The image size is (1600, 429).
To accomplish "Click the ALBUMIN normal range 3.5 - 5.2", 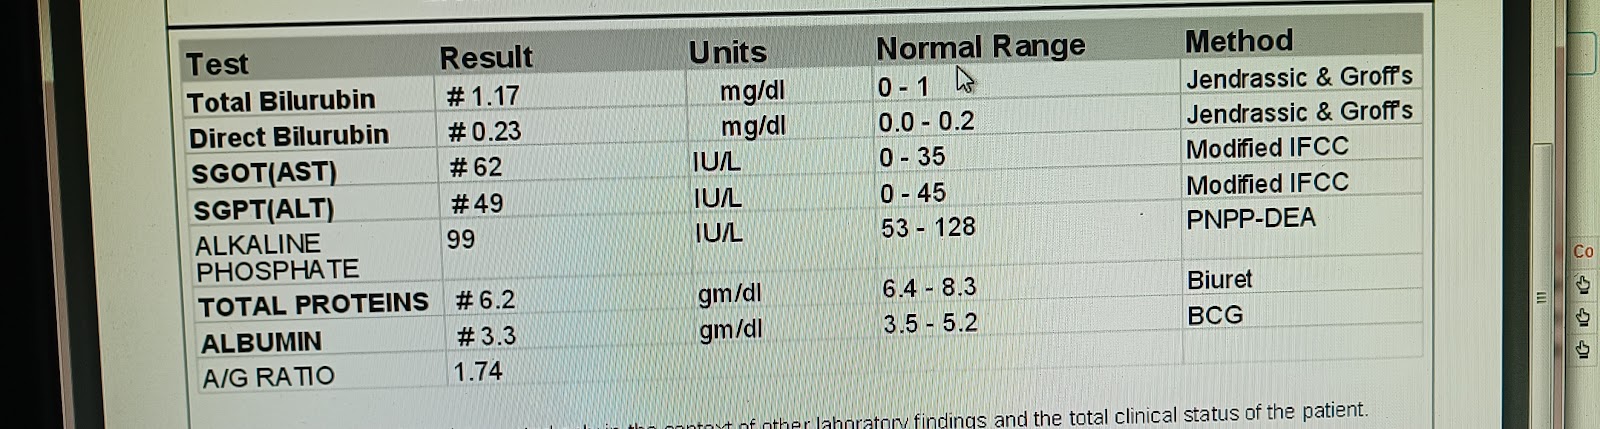I will 930,324.
